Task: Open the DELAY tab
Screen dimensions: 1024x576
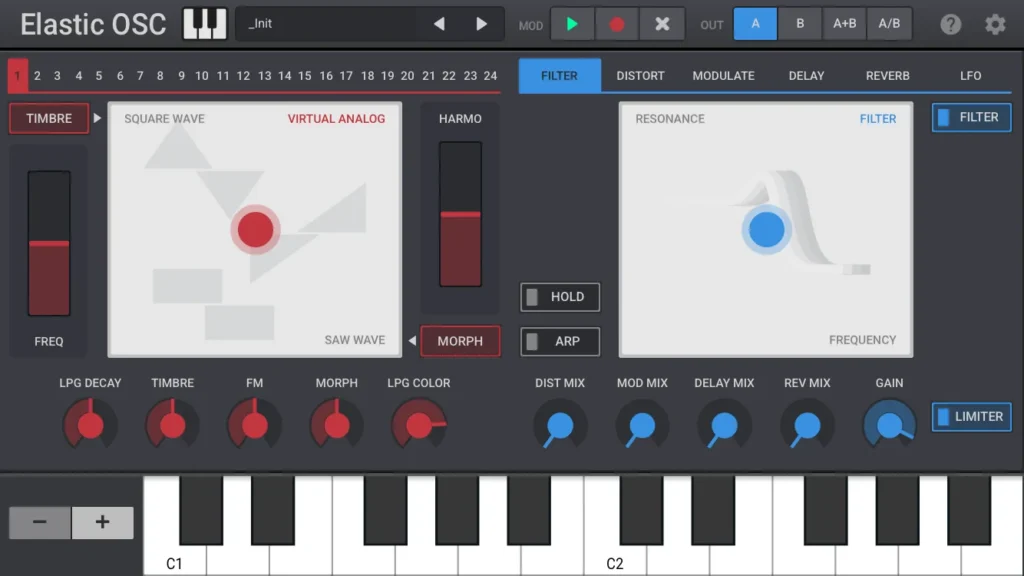Action: tap(806, 76)
